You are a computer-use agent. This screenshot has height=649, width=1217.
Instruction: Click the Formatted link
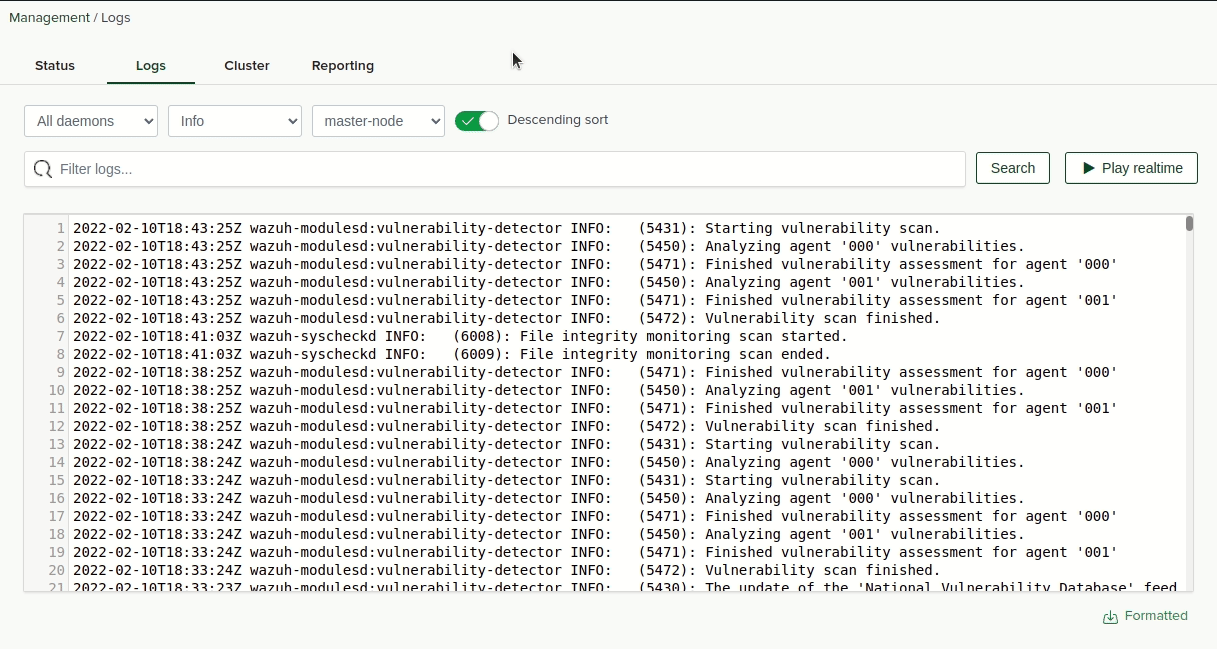click(x=1155, y=616)
